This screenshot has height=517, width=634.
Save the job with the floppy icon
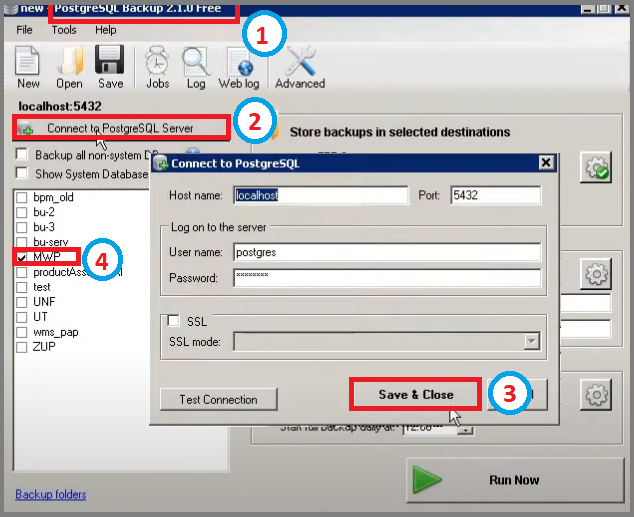110,67
